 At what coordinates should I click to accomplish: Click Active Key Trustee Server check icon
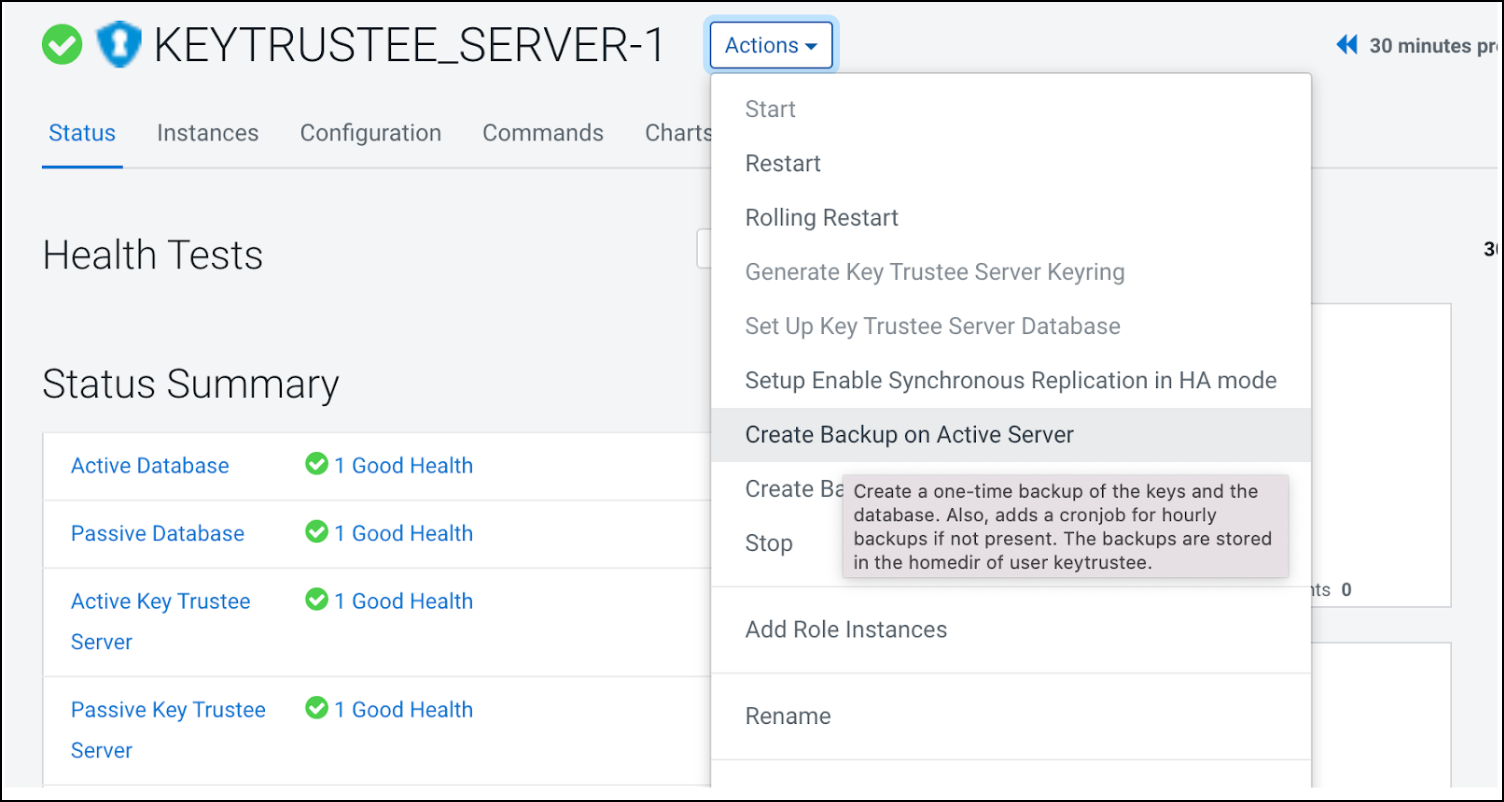tap(317, 601)
